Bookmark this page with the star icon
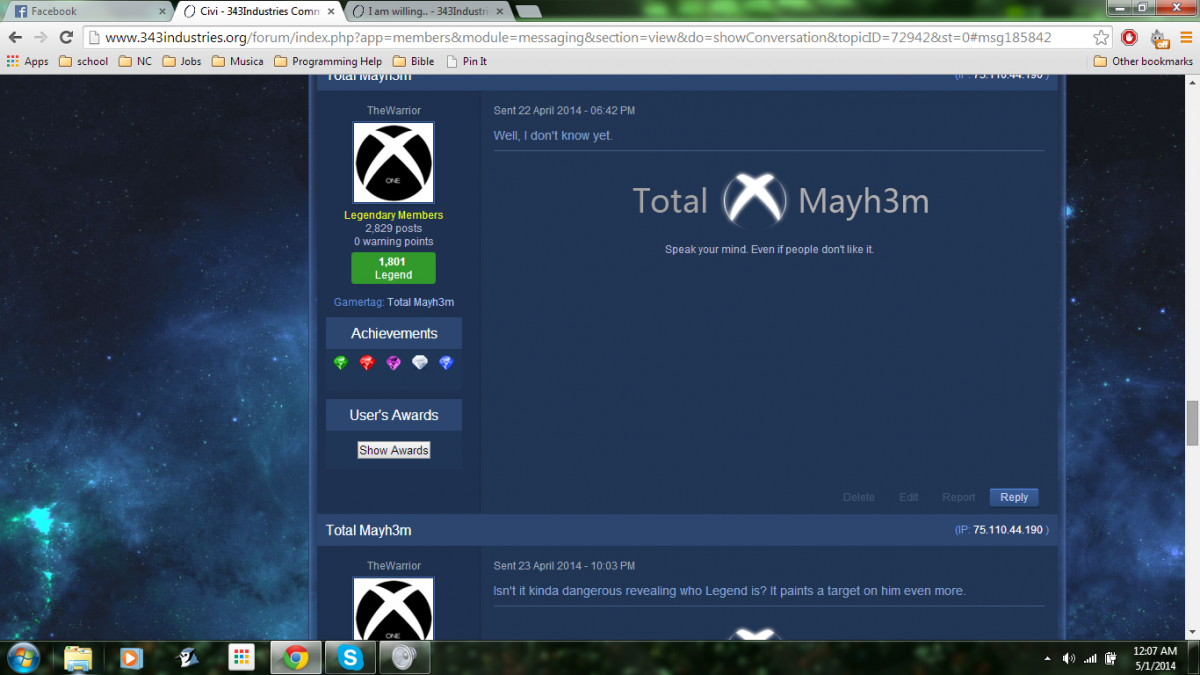Viewport: 1200px width, 675px height. 1100,38
